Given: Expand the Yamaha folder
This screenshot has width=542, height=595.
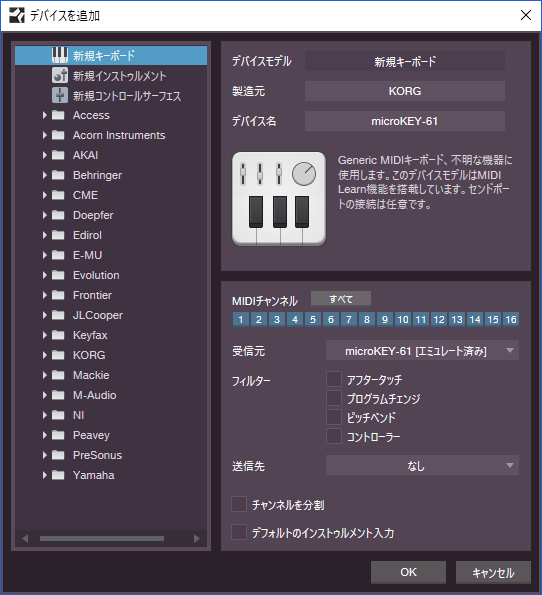Looking at the screenshot, I should coord(45,475).
